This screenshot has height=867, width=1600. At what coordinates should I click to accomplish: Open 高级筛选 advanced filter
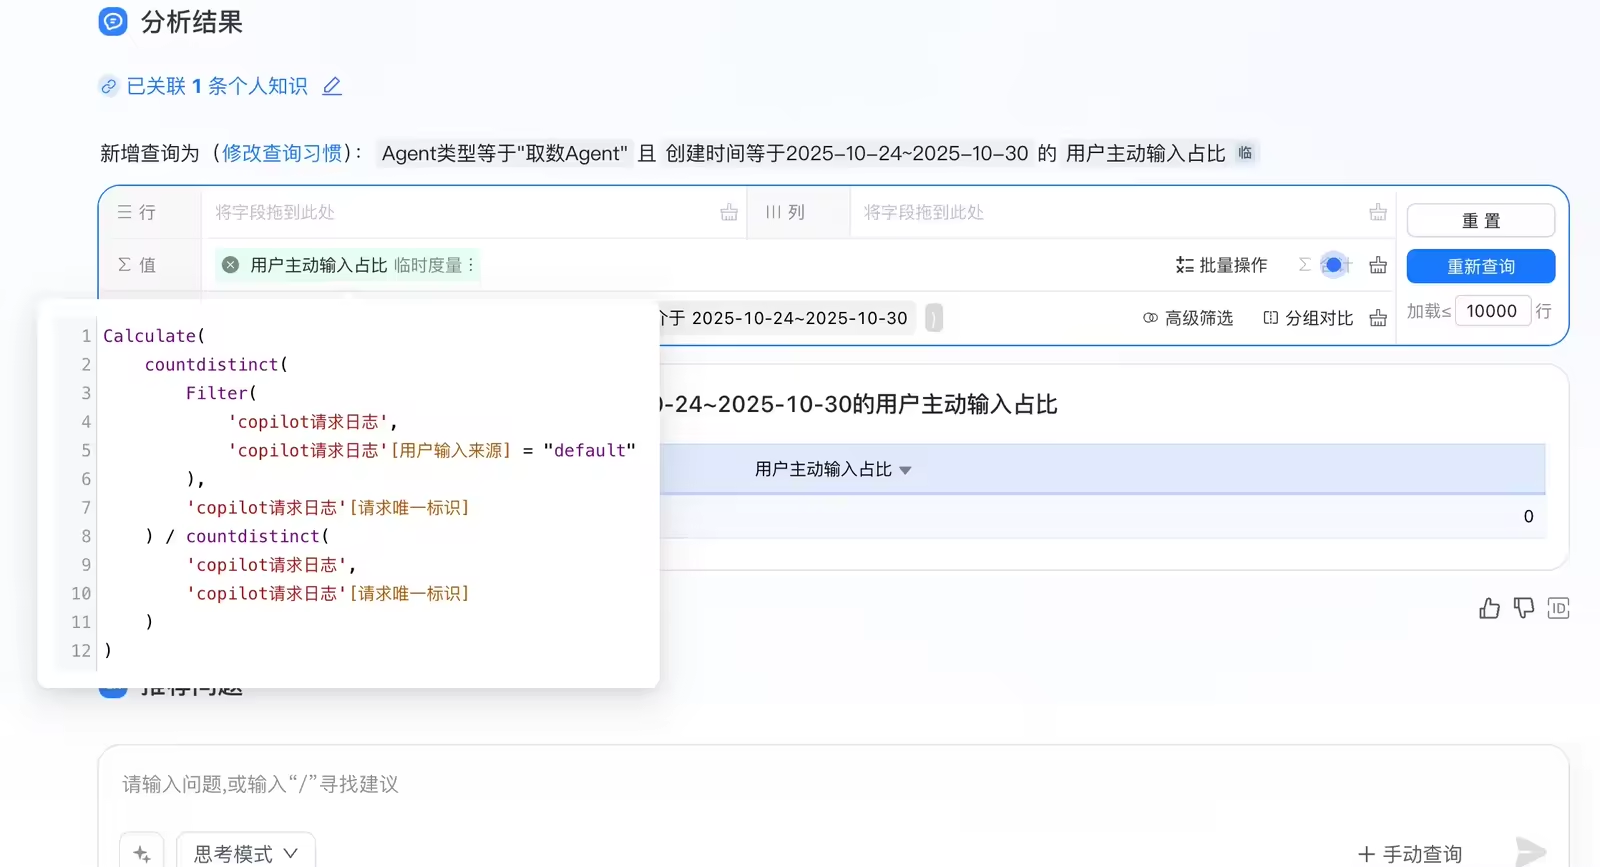pos(1188,318)
